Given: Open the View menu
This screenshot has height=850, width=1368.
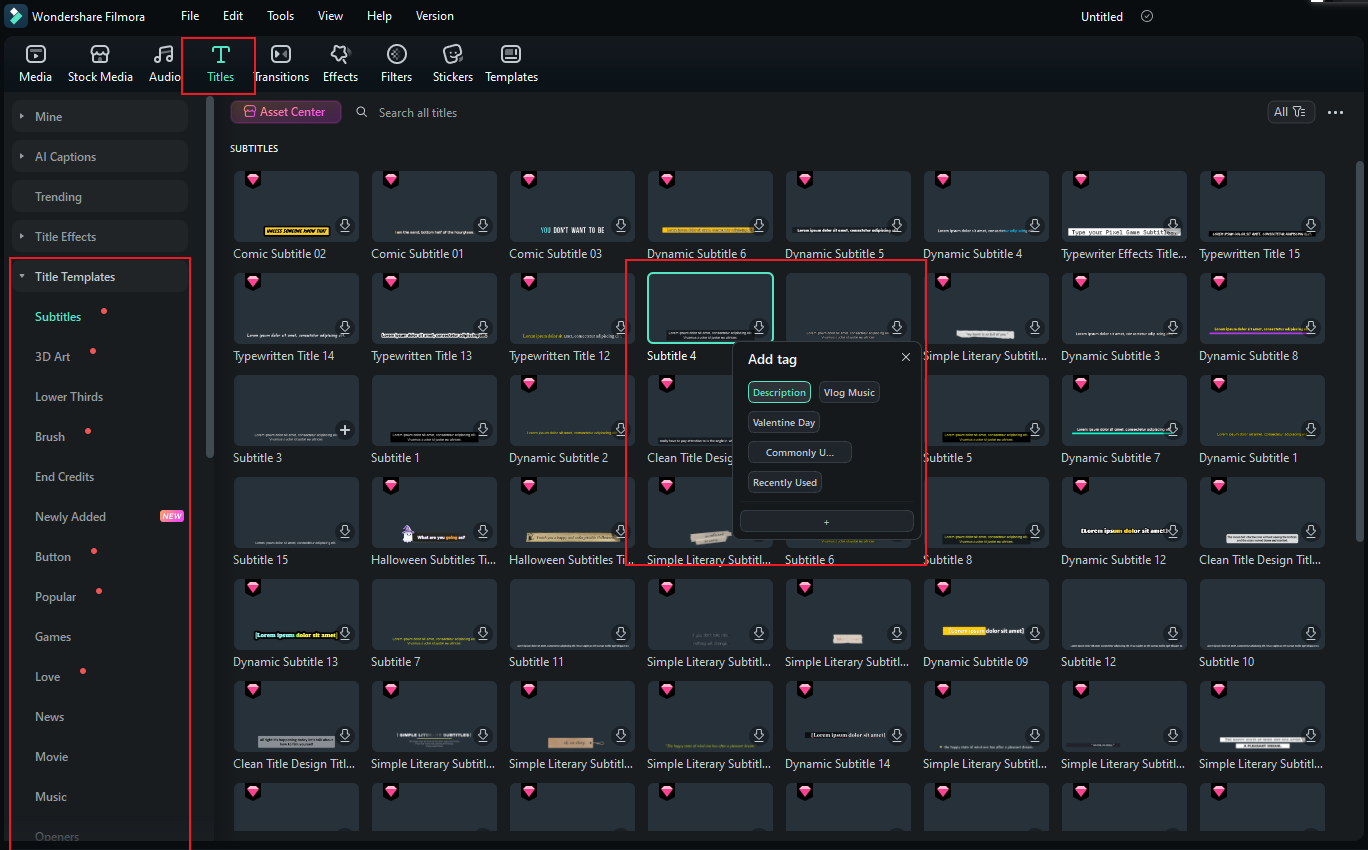Looking at the screenshot, I should (x=330, y=16).
